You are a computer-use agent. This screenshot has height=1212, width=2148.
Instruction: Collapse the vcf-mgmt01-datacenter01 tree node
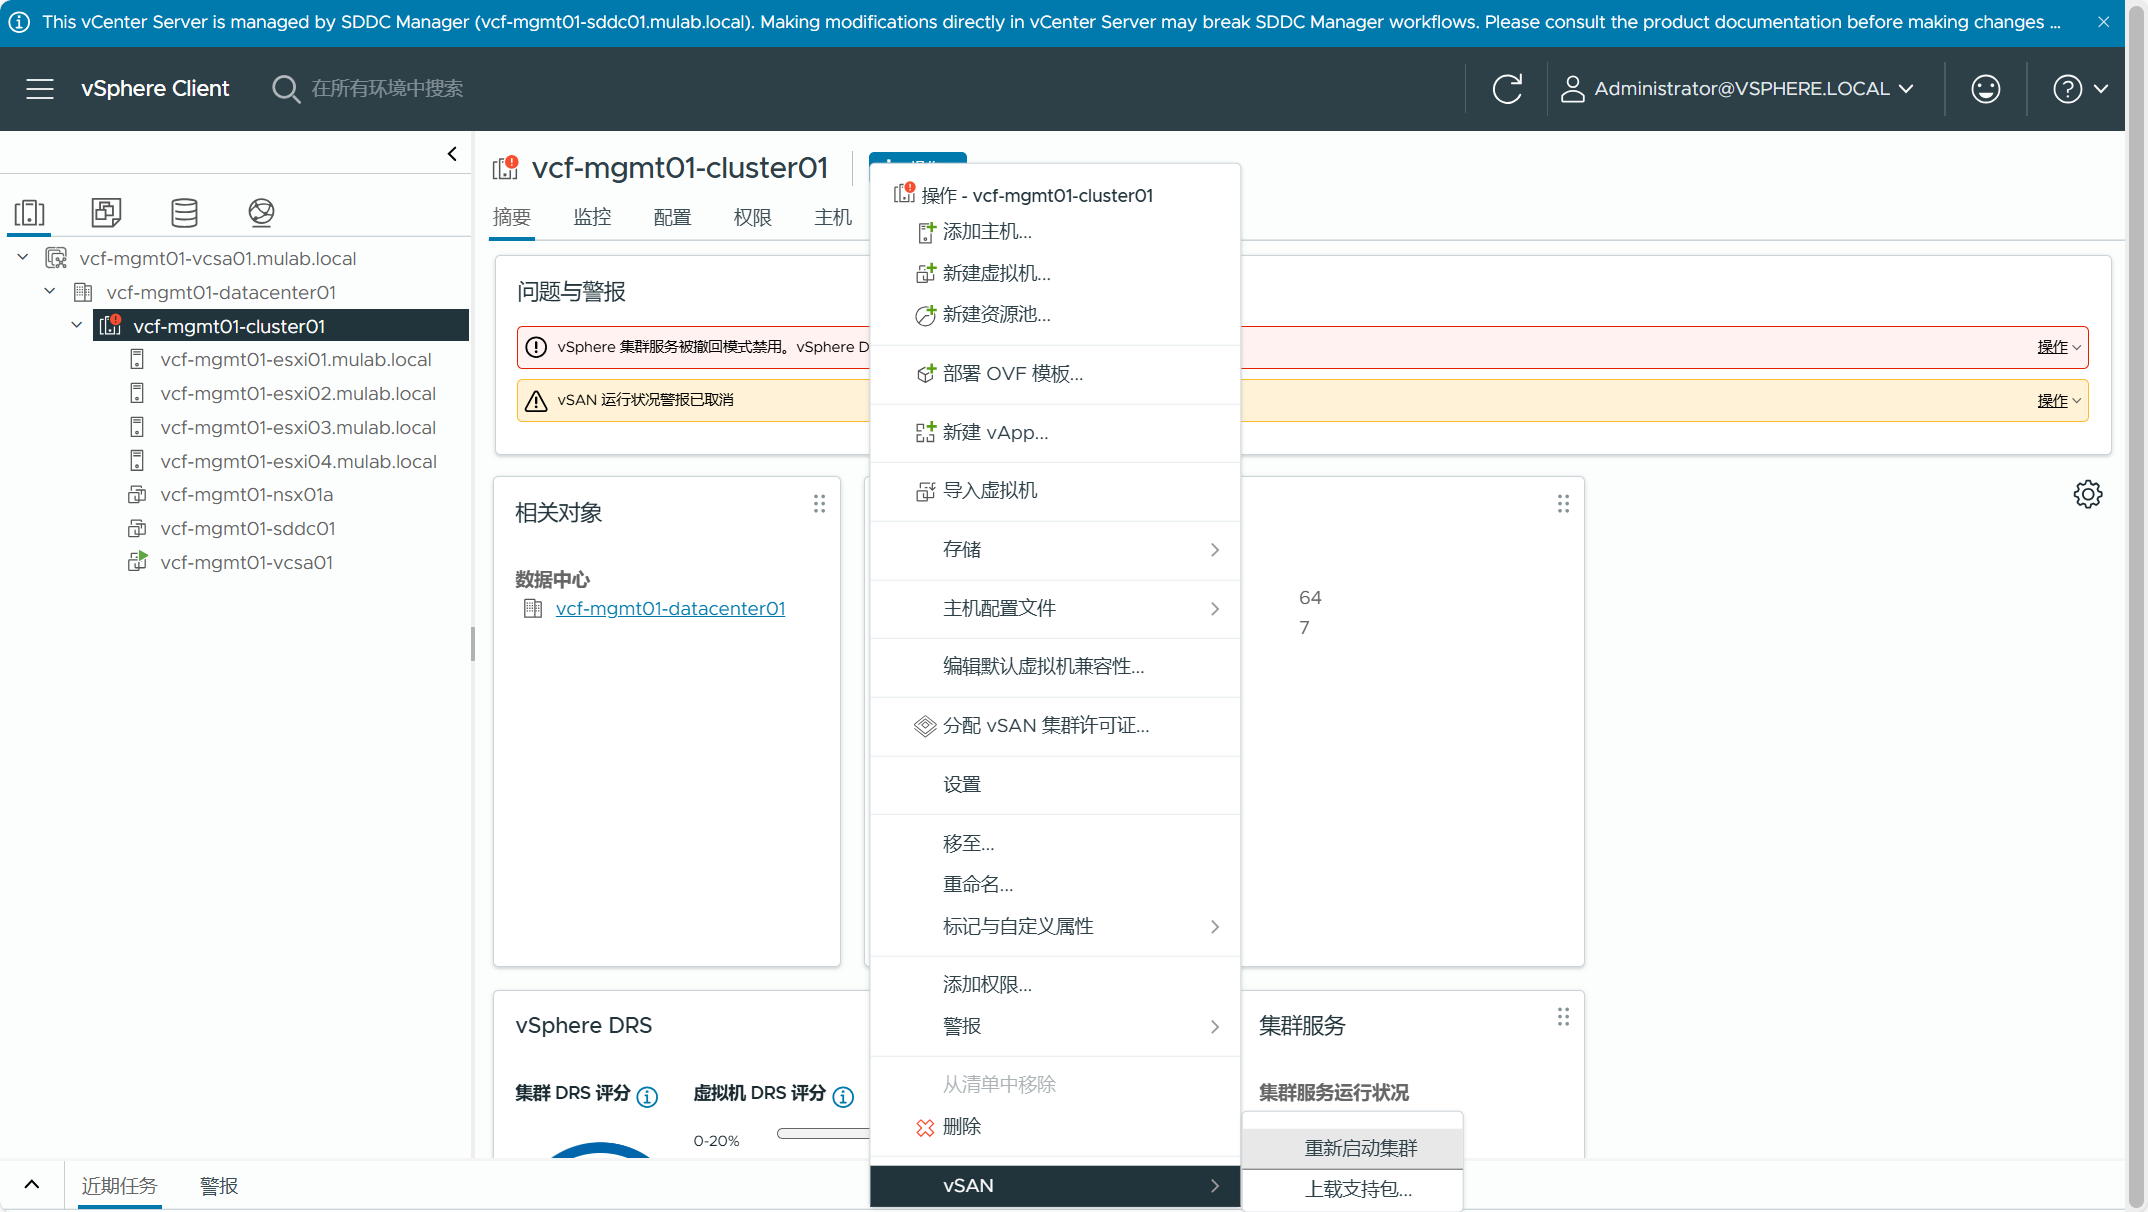(x=50, y=292)
